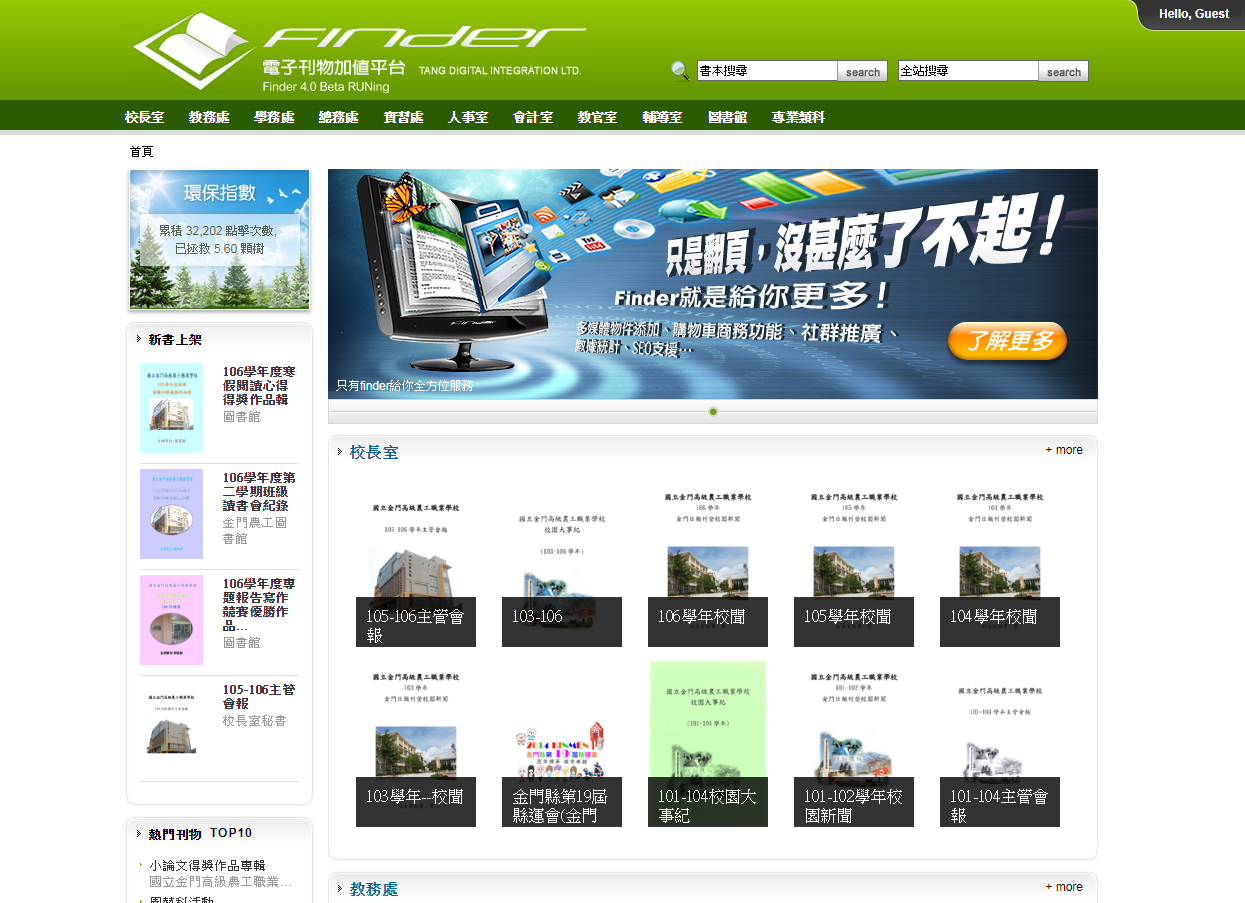The height and width of the screenshot is (903, 1245).
Task: Click the Hello, Guest tab
Action: pyautogui.click(x=1193, y=14)
